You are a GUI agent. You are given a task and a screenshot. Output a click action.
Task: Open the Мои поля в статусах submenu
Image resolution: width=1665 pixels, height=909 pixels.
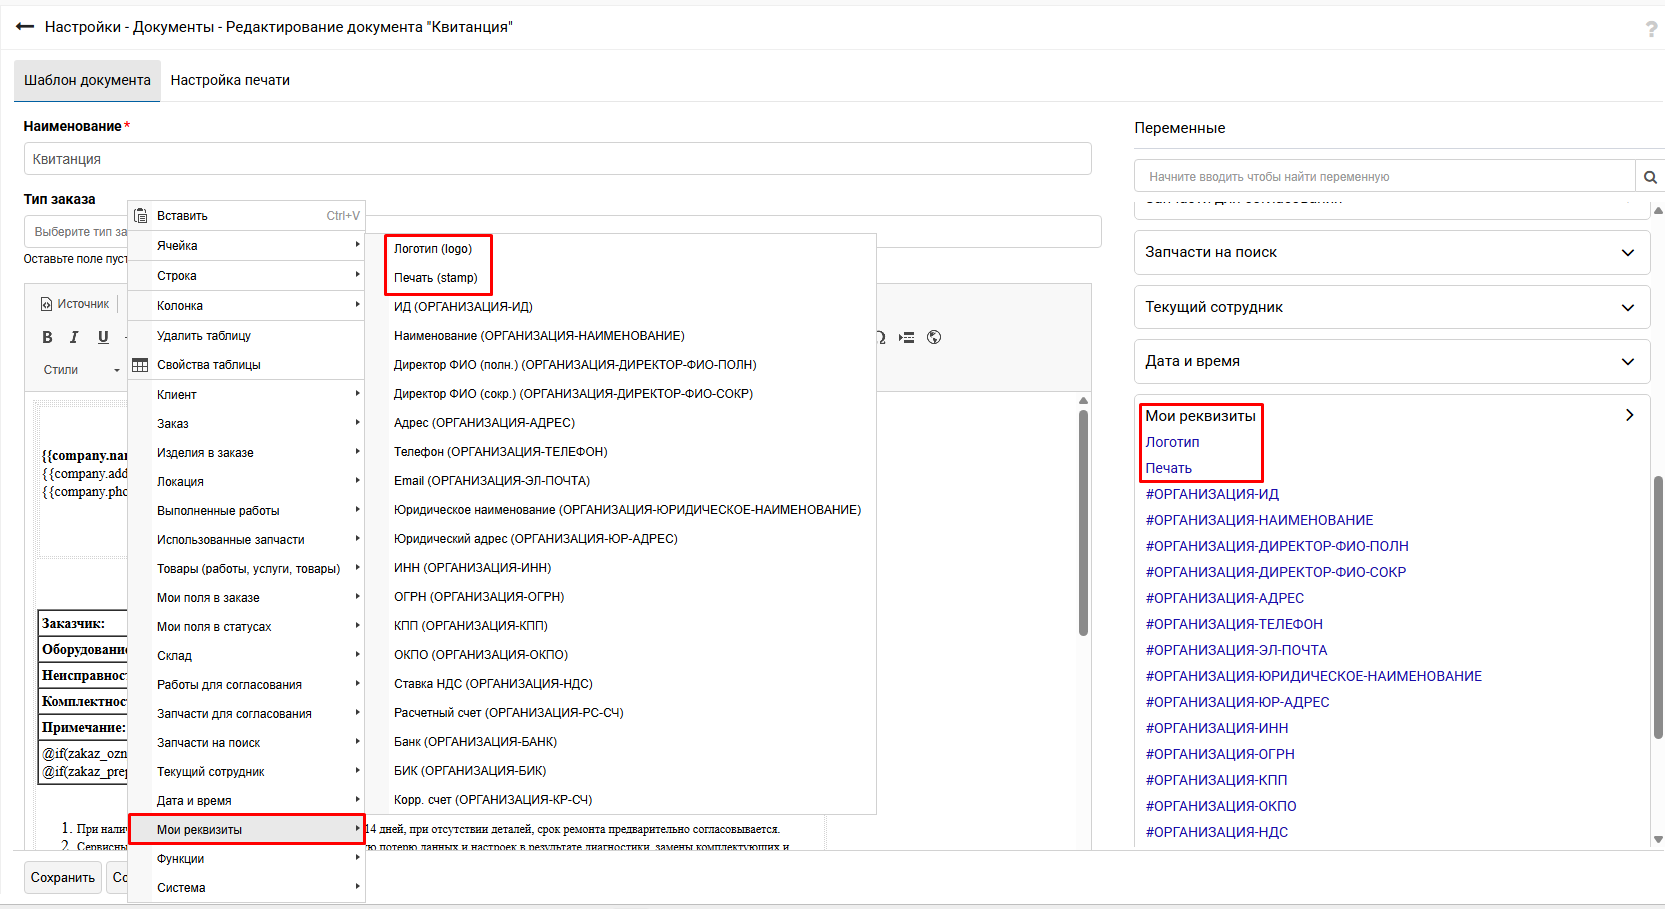coord(246,627)
